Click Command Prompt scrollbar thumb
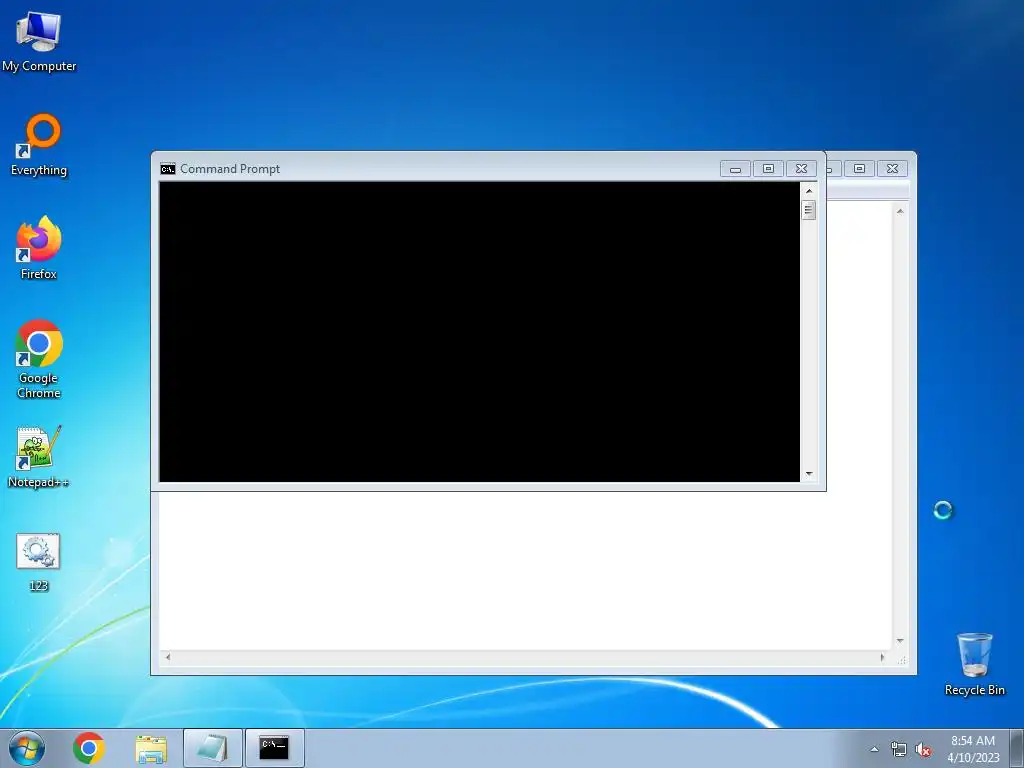 pyautogui.click(x=809, y=210)
